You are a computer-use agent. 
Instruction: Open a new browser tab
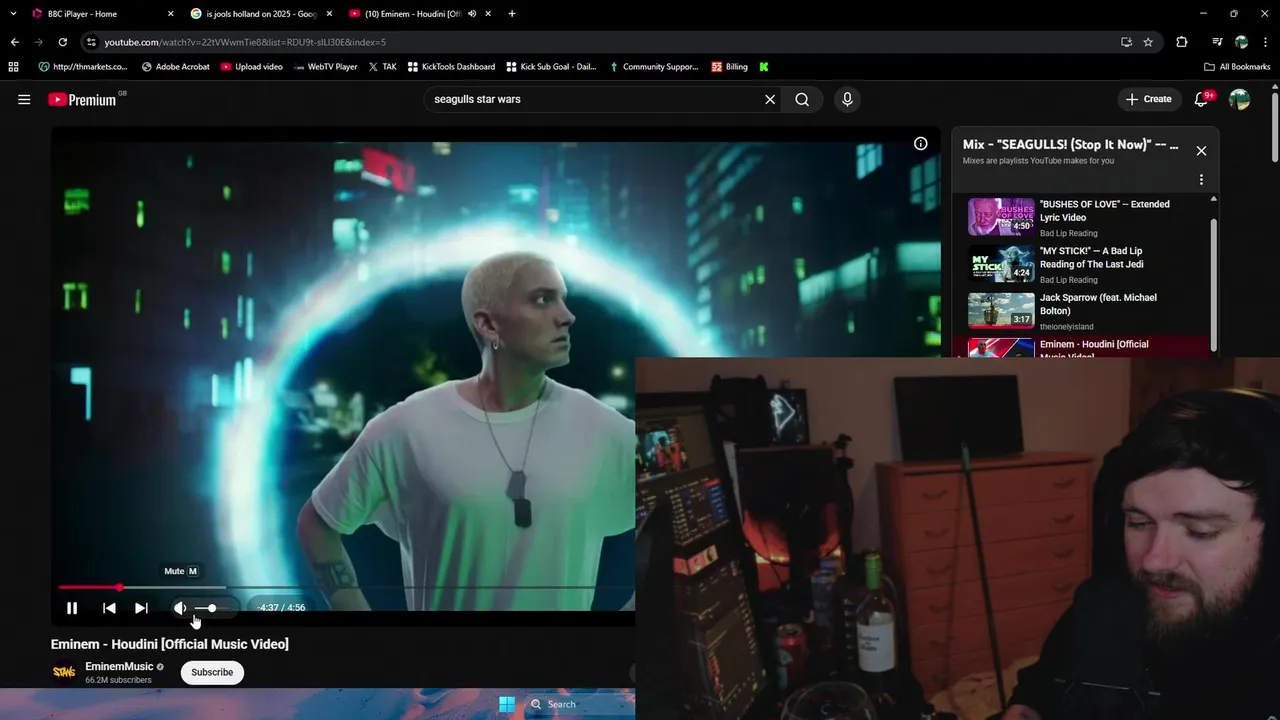click(512, 14)
